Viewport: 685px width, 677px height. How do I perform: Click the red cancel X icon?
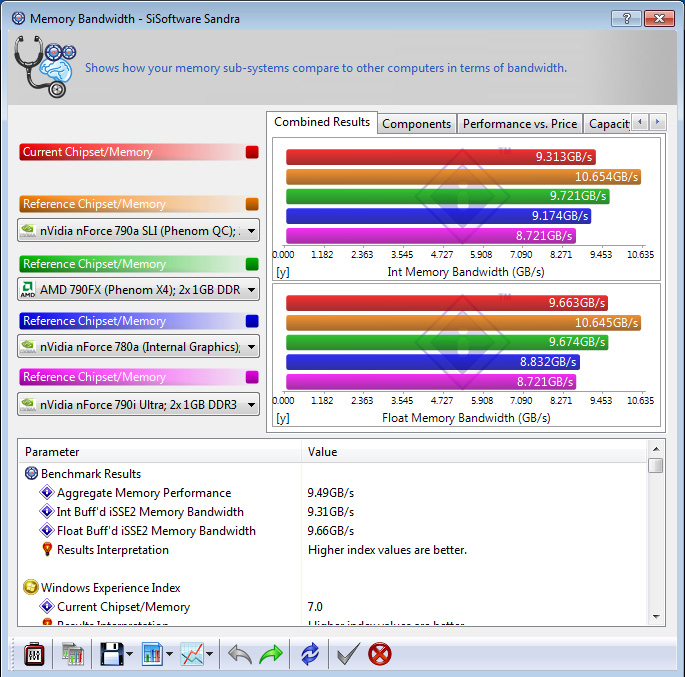pyautogui.click(x=380, y=654)
